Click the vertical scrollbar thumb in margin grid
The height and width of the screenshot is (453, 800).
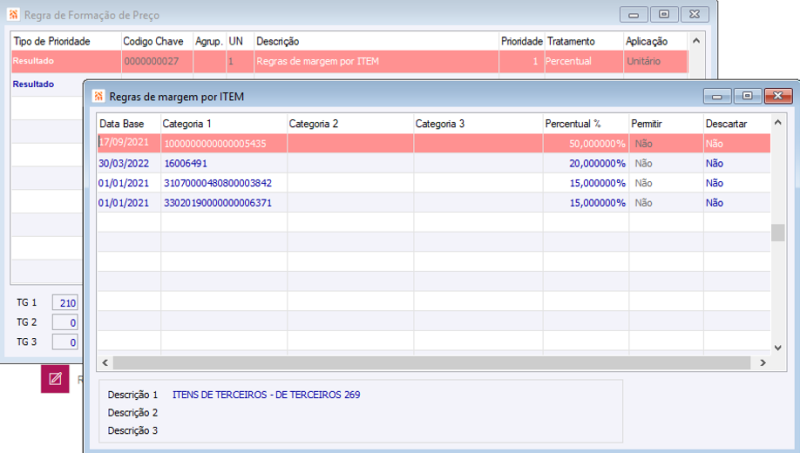[x=778, y=233]
